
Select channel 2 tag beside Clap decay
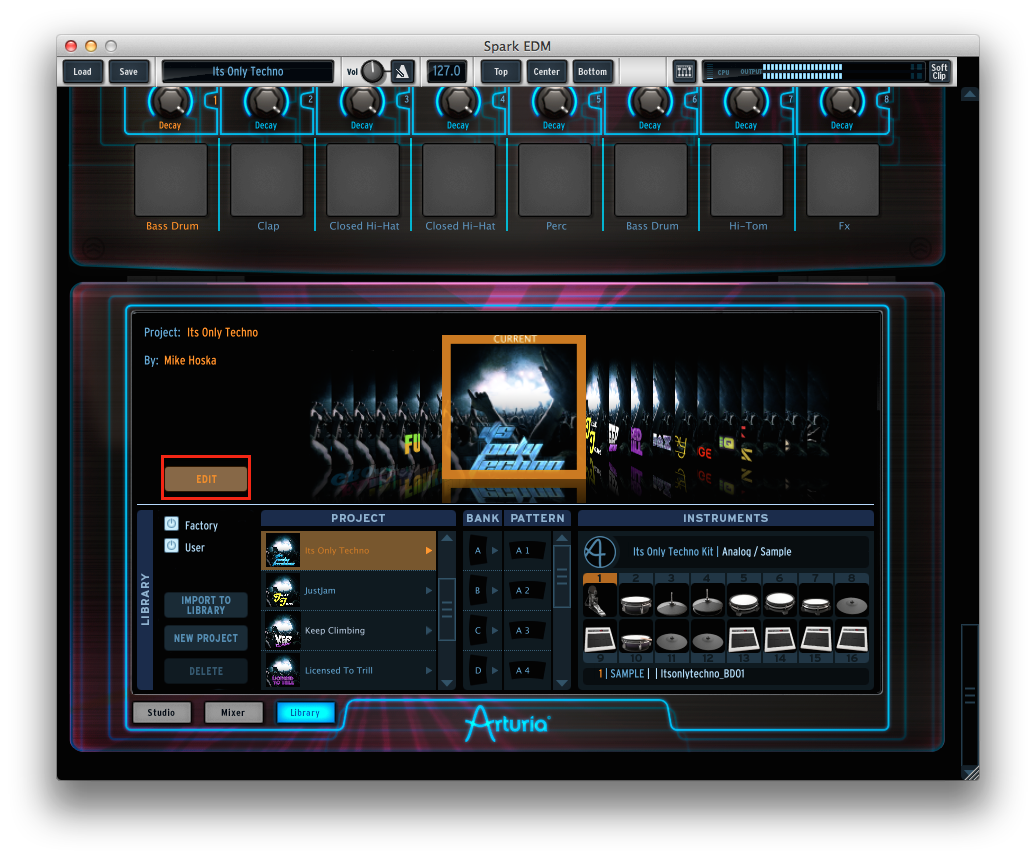(310, 100)
